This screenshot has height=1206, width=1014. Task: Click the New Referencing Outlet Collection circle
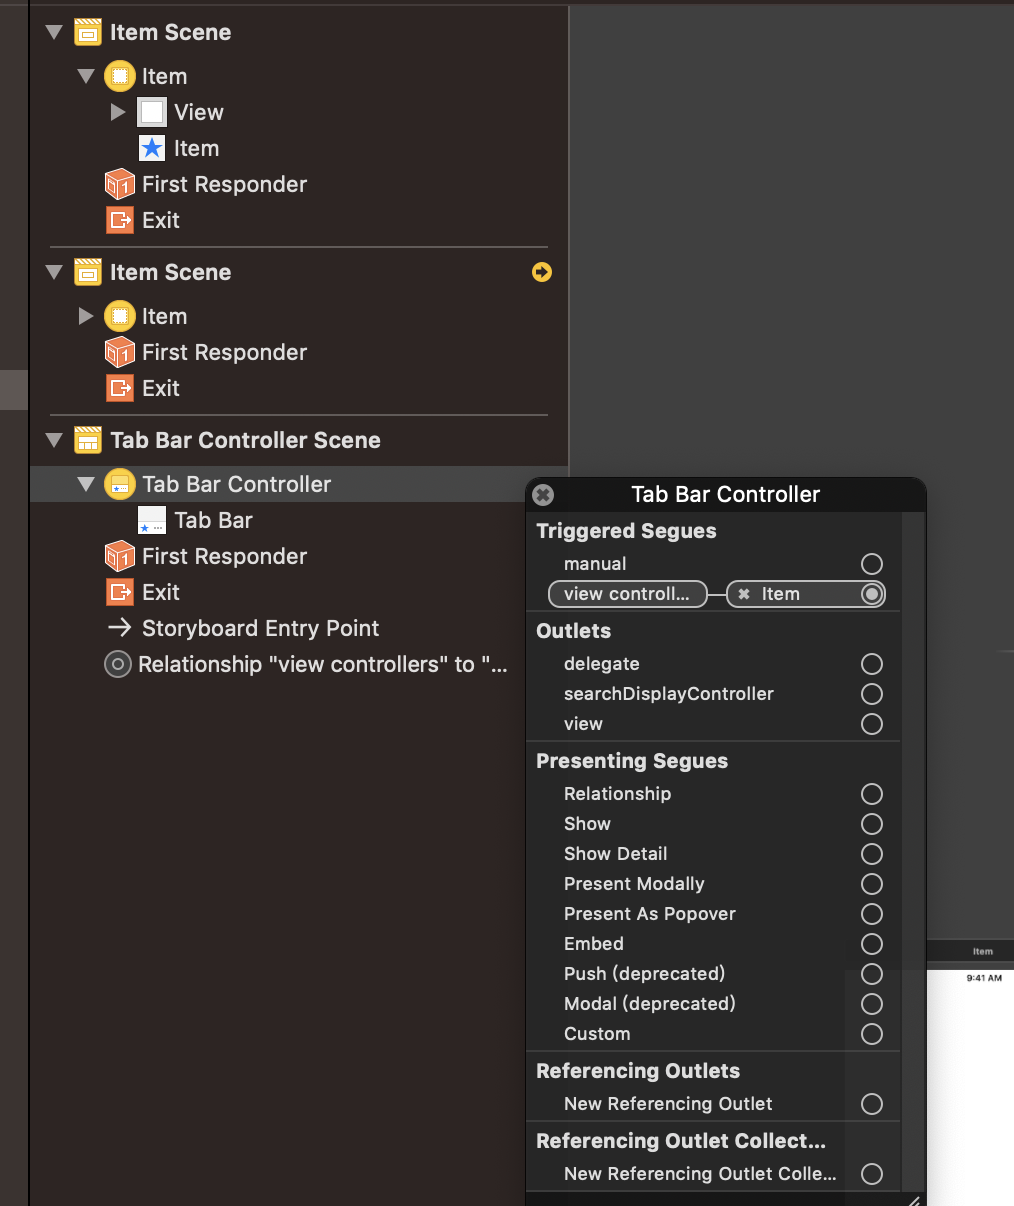pos(872,1174)
